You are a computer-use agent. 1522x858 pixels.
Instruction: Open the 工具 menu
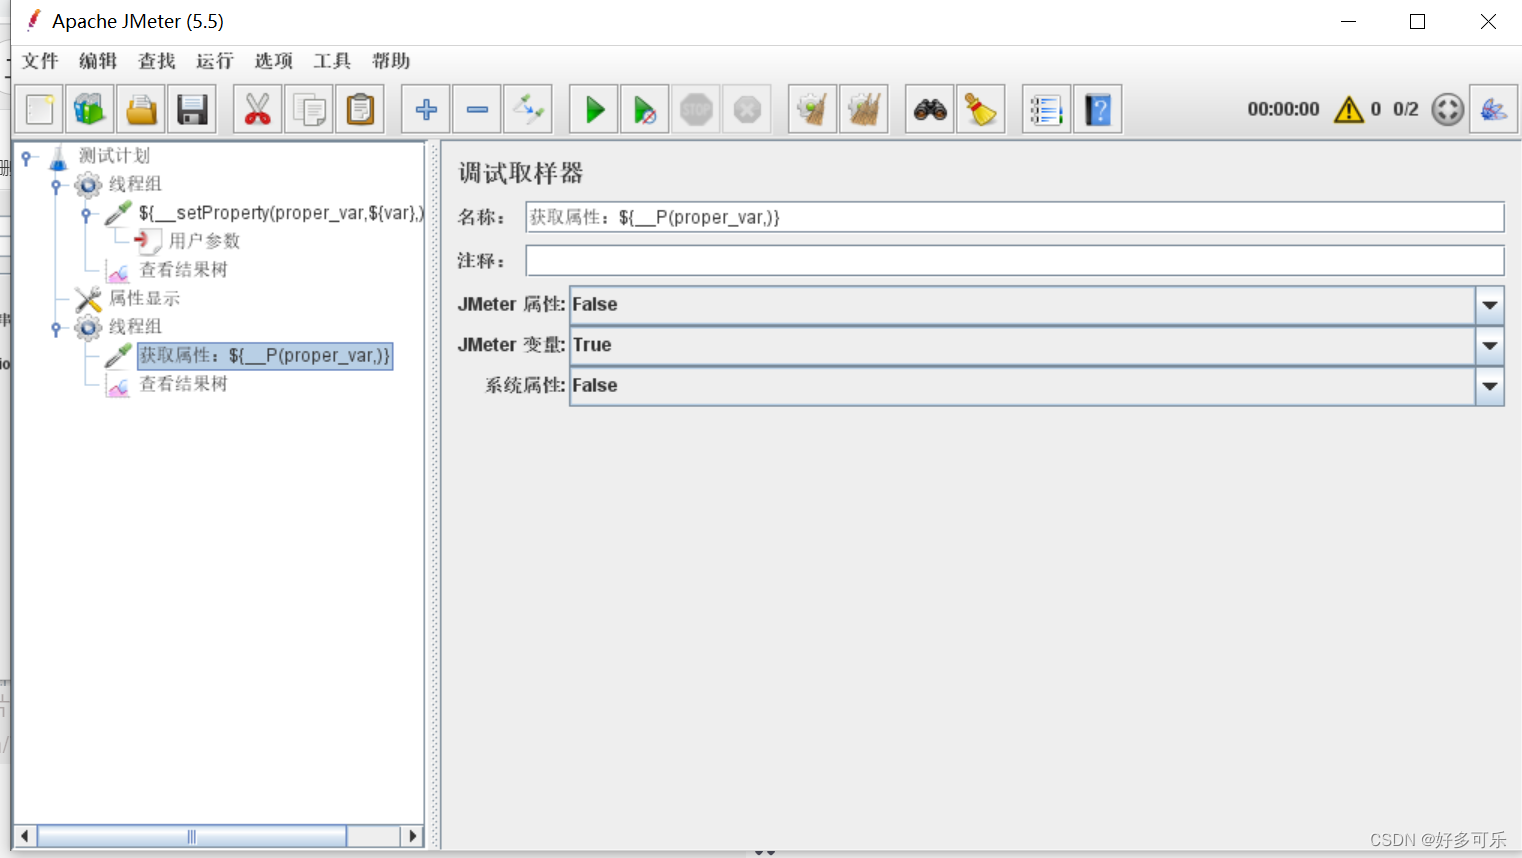(x=332, y=61)
